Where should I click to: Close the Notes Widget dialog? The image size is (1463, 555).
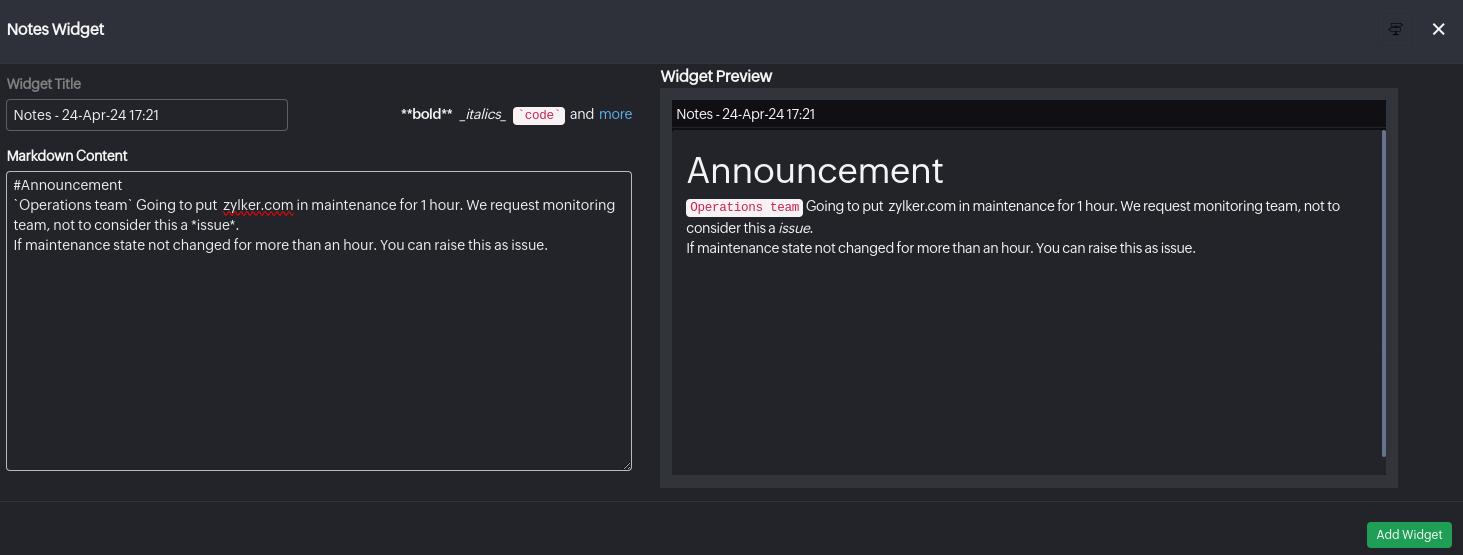click(1439, 30)
